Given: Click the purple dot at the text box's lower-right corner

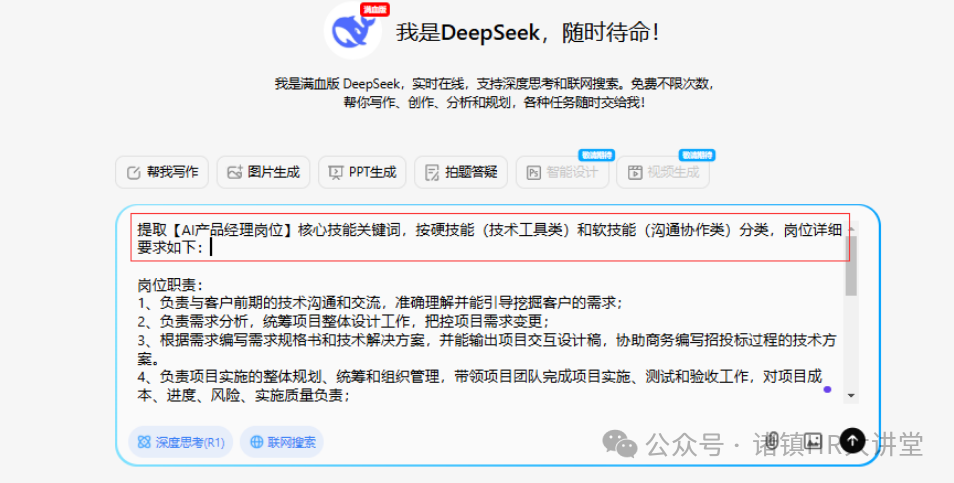Looking at the screenshot, I should point(827,389).
